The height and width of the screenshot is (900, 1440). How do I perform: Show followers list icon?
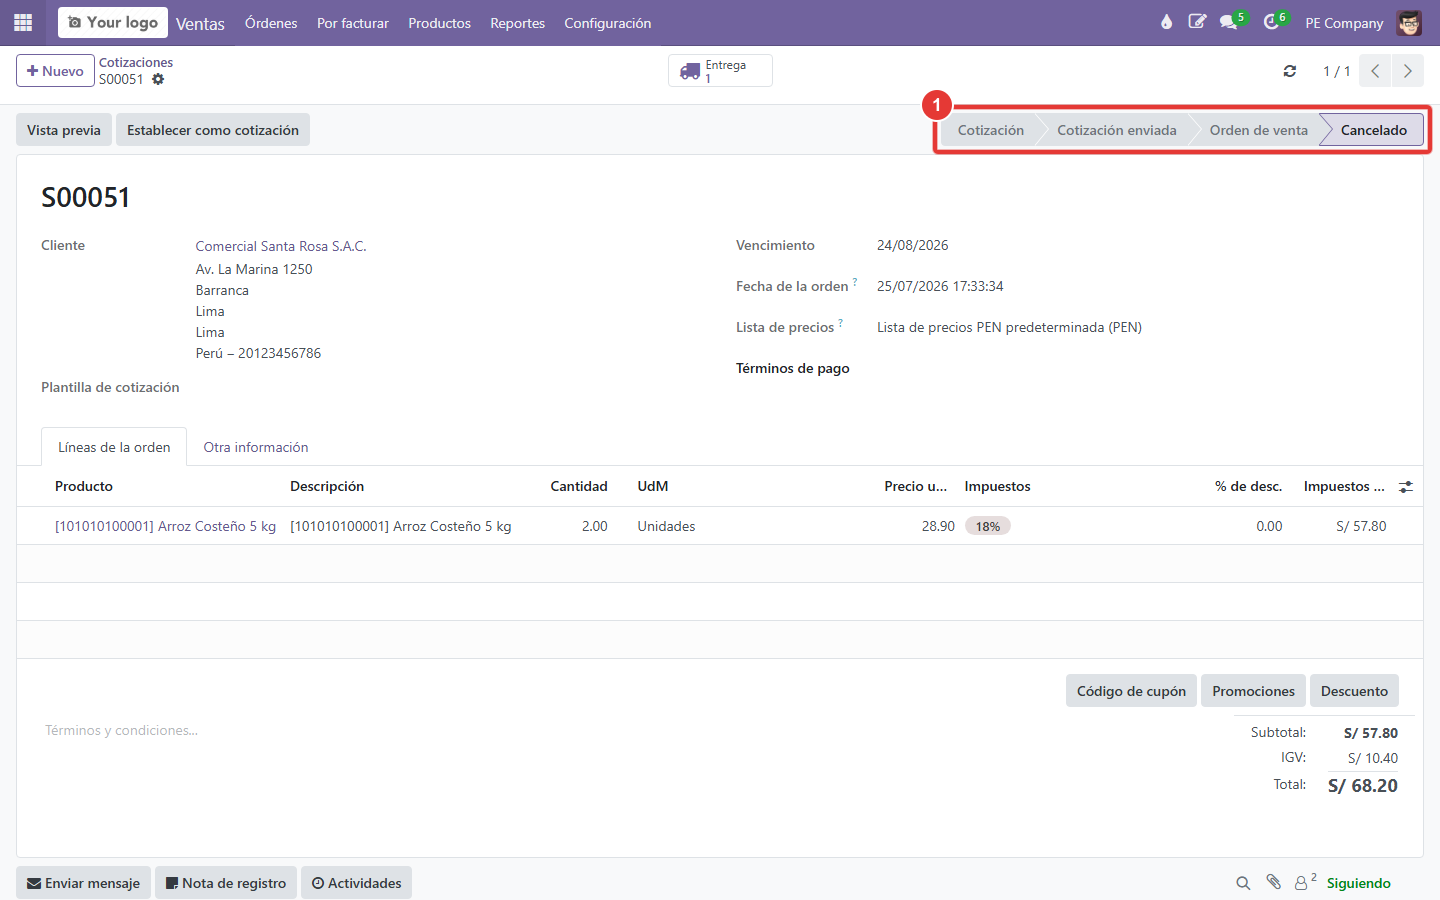point(1304,882)
